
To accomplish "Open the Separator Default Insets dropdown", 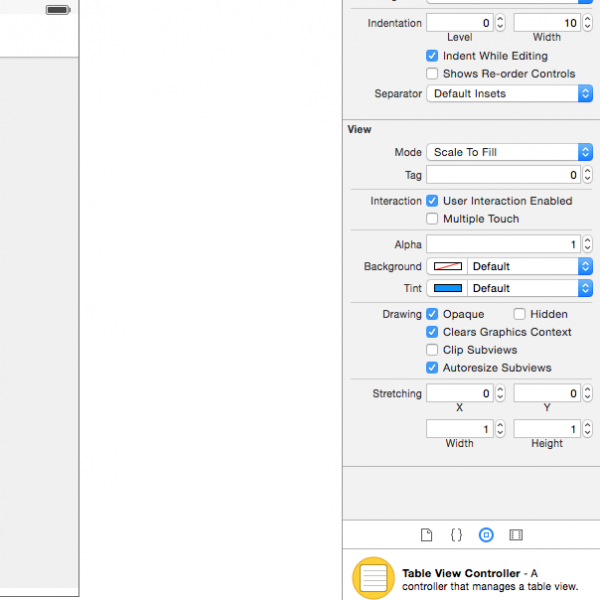I will 509,93.
